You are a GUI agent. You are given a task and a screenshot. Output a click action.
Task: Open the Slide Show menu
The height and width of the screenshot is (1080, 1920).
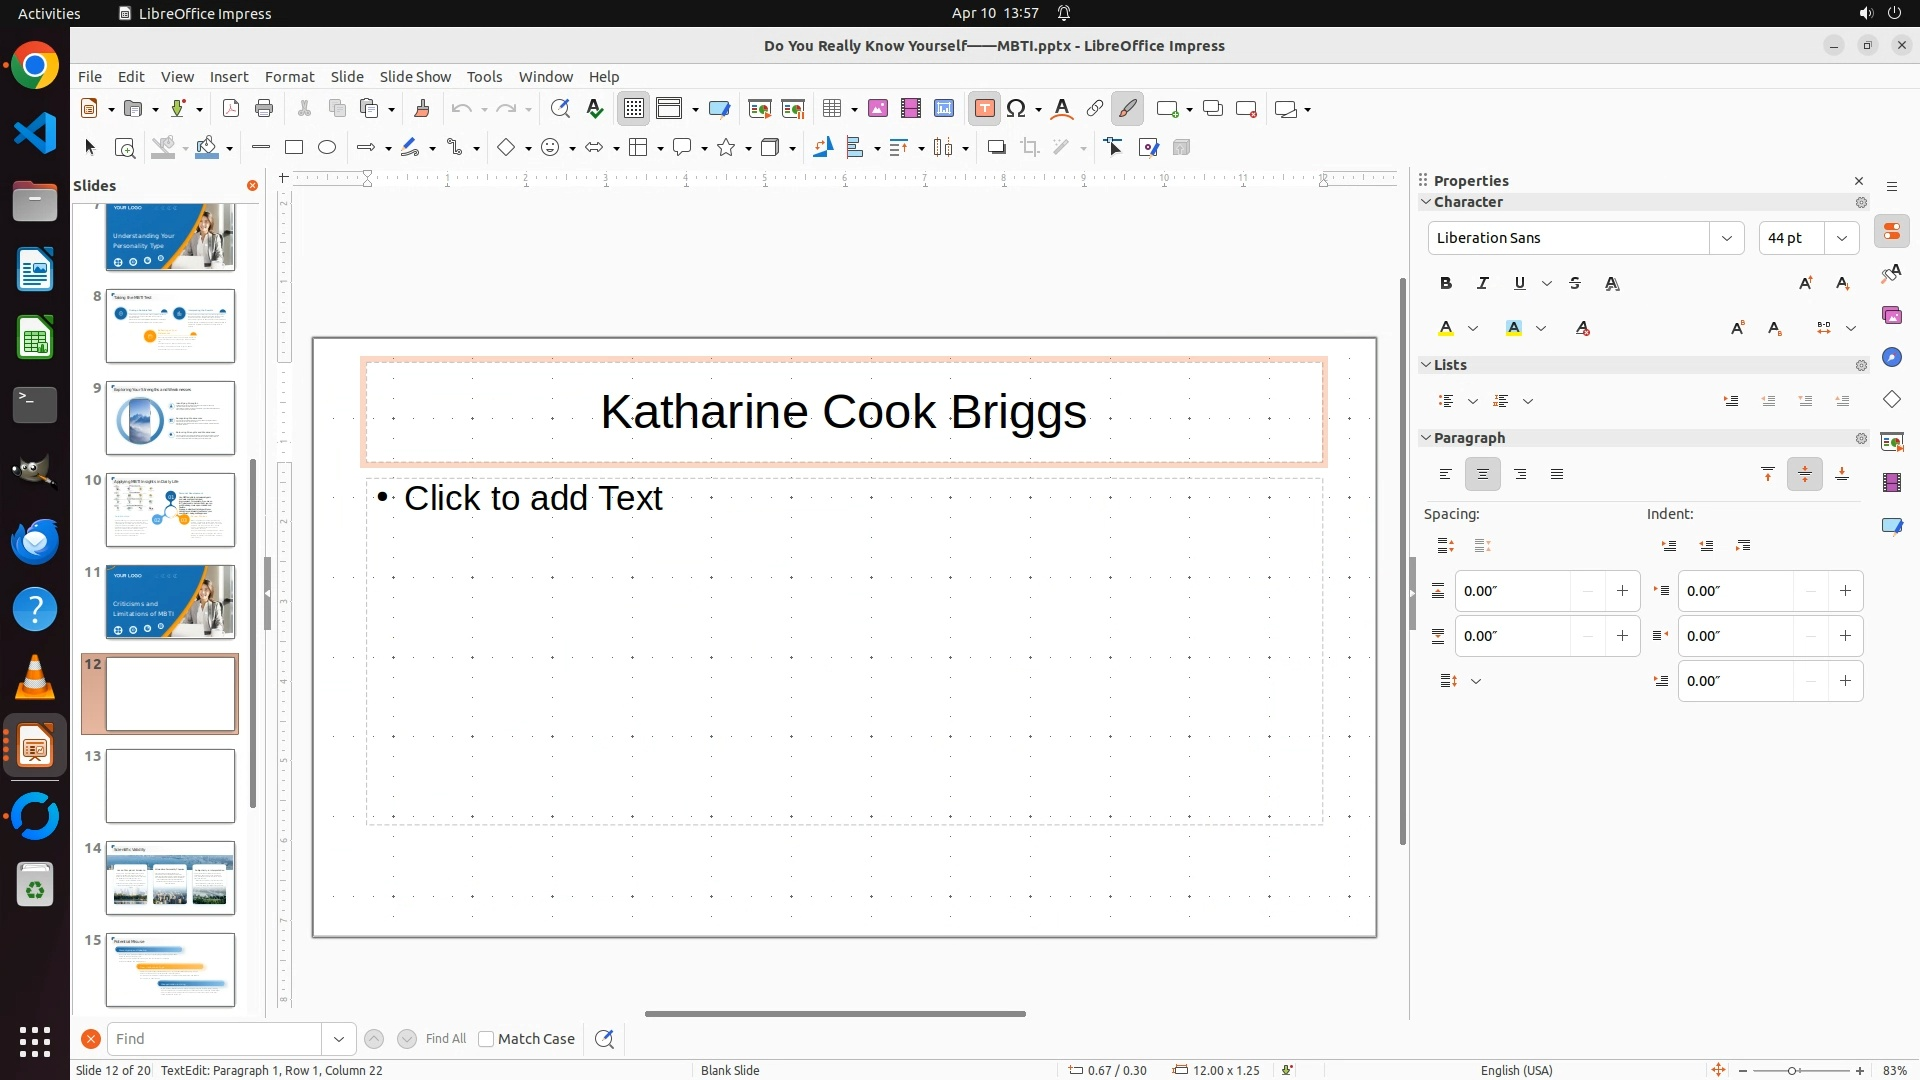pos(415,77)
